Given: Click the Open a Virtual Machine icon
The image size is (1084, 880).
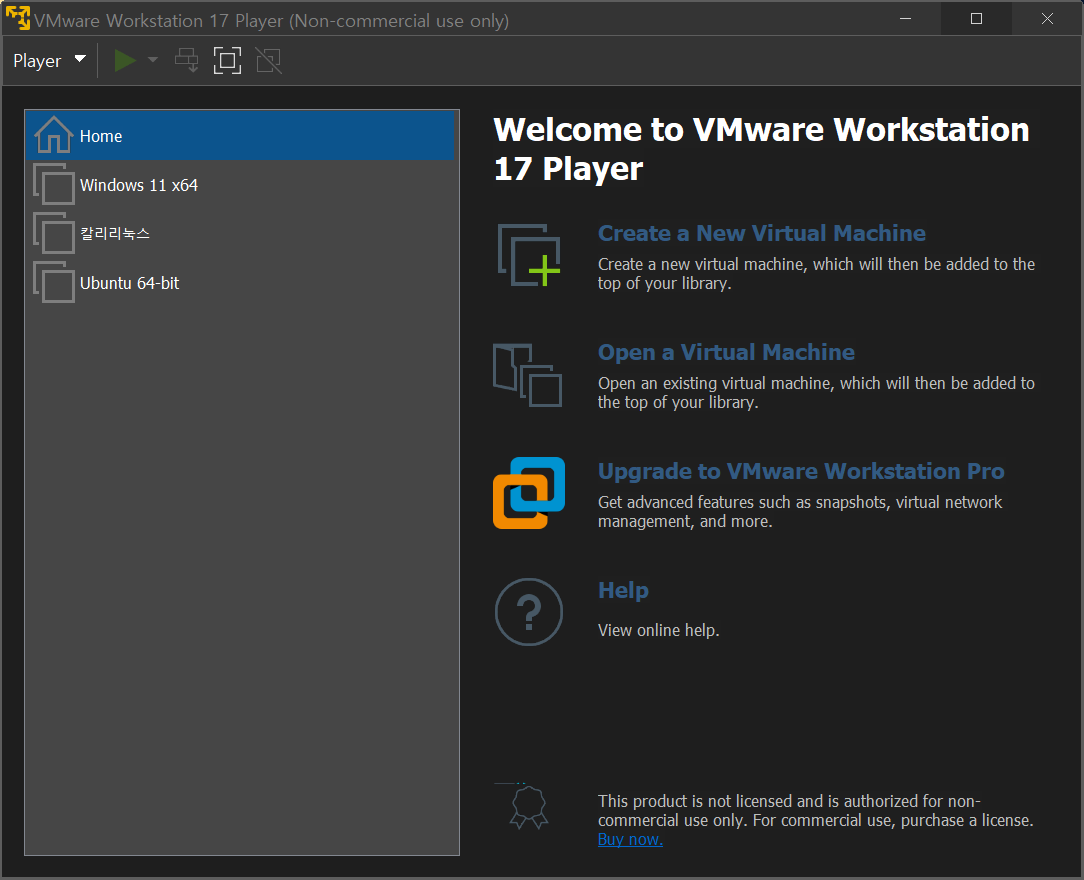Looking at the screenshot, I should tap(527, 375).
